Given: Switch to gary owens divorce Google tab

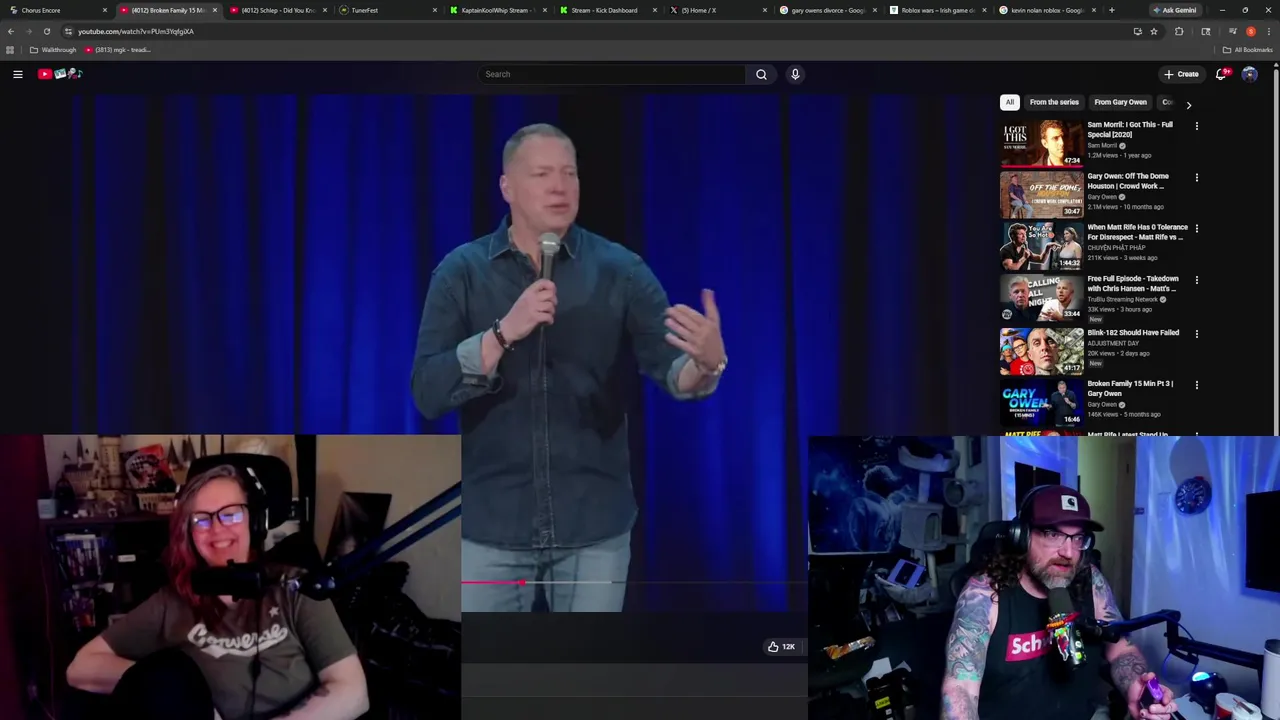Looking at the screenshot, I should pyautogui.click(x=827, y=10).
